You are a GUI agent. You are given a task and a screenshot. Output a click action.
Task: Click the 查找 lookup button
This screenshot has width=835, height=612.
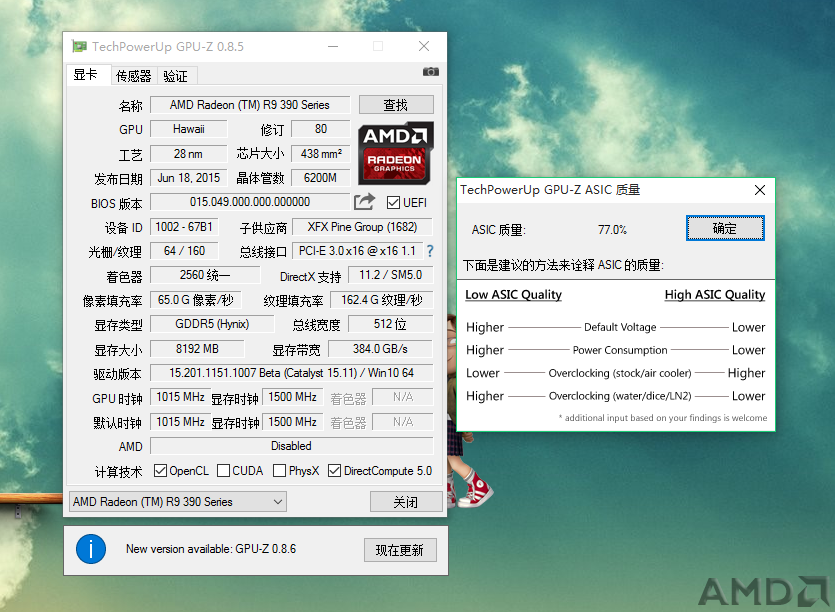[396, 105]
